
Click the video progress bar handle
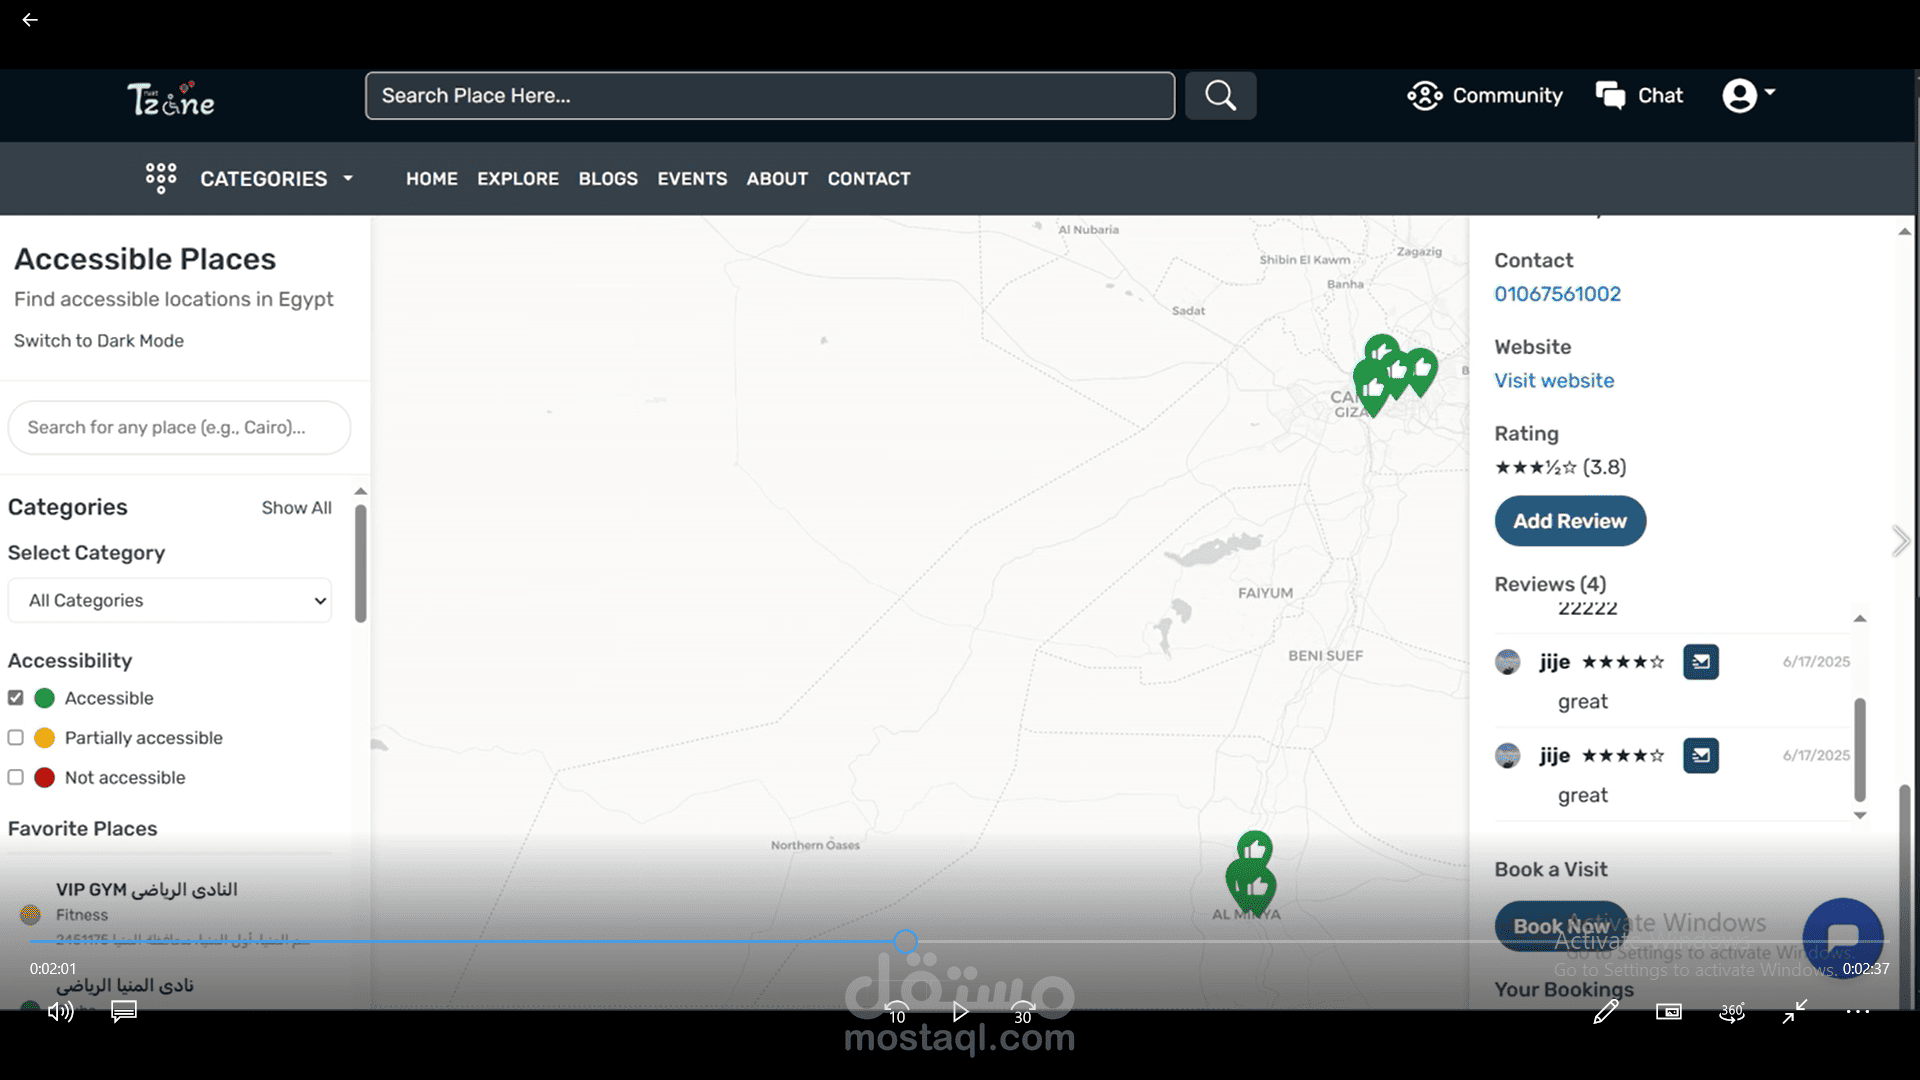[x=905, y=941]
